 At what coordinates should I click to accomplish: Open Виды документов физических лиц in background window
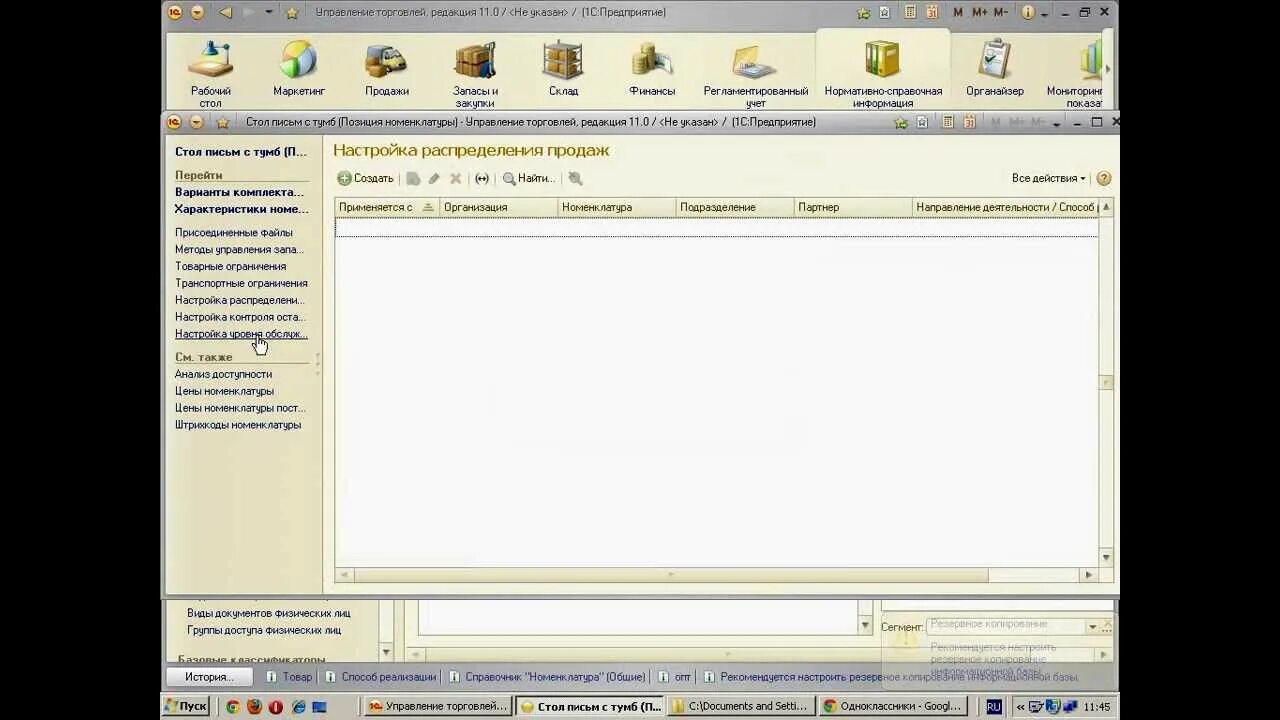268,613
